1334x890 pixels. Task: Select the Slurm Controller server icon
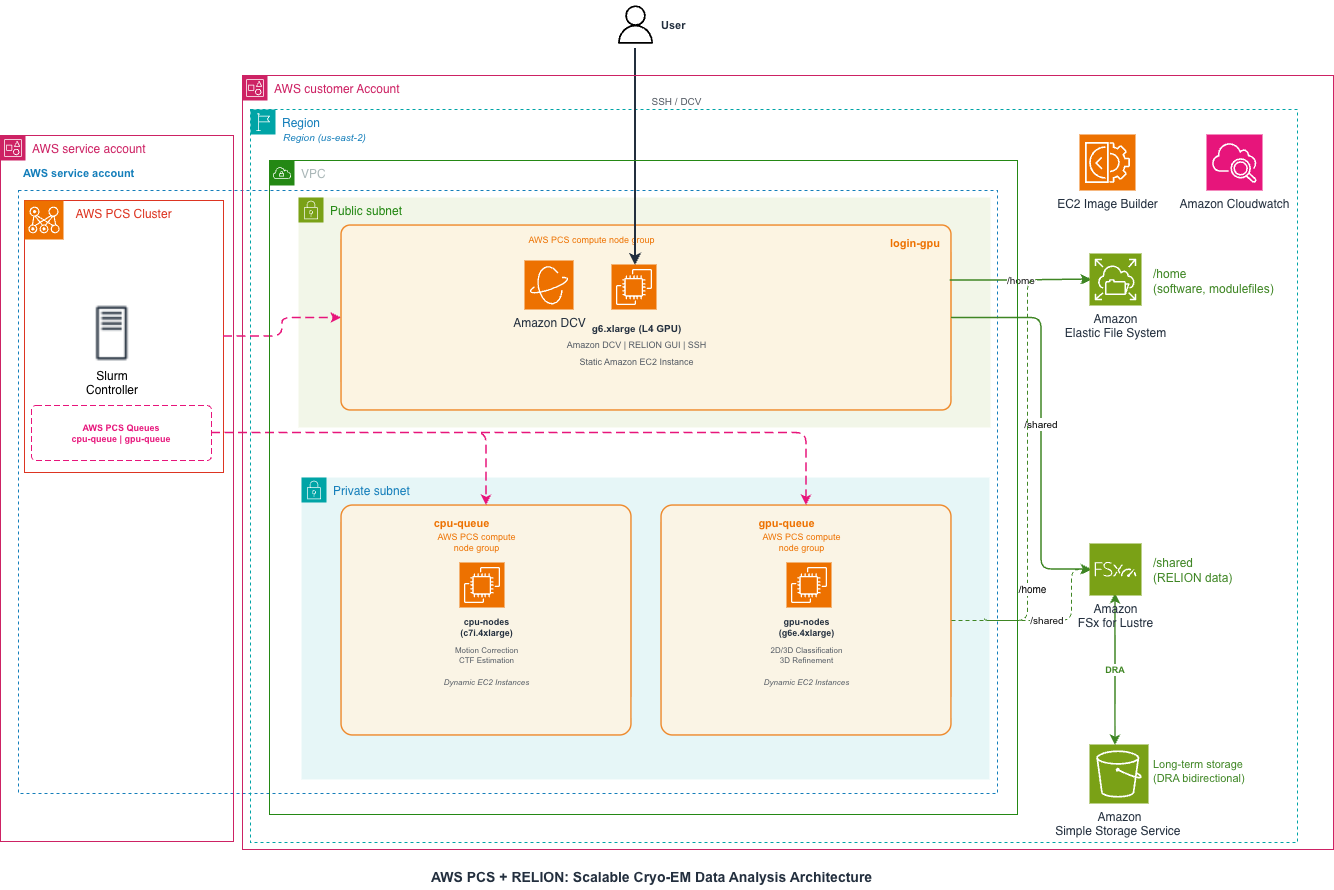(x=111, y=333)
